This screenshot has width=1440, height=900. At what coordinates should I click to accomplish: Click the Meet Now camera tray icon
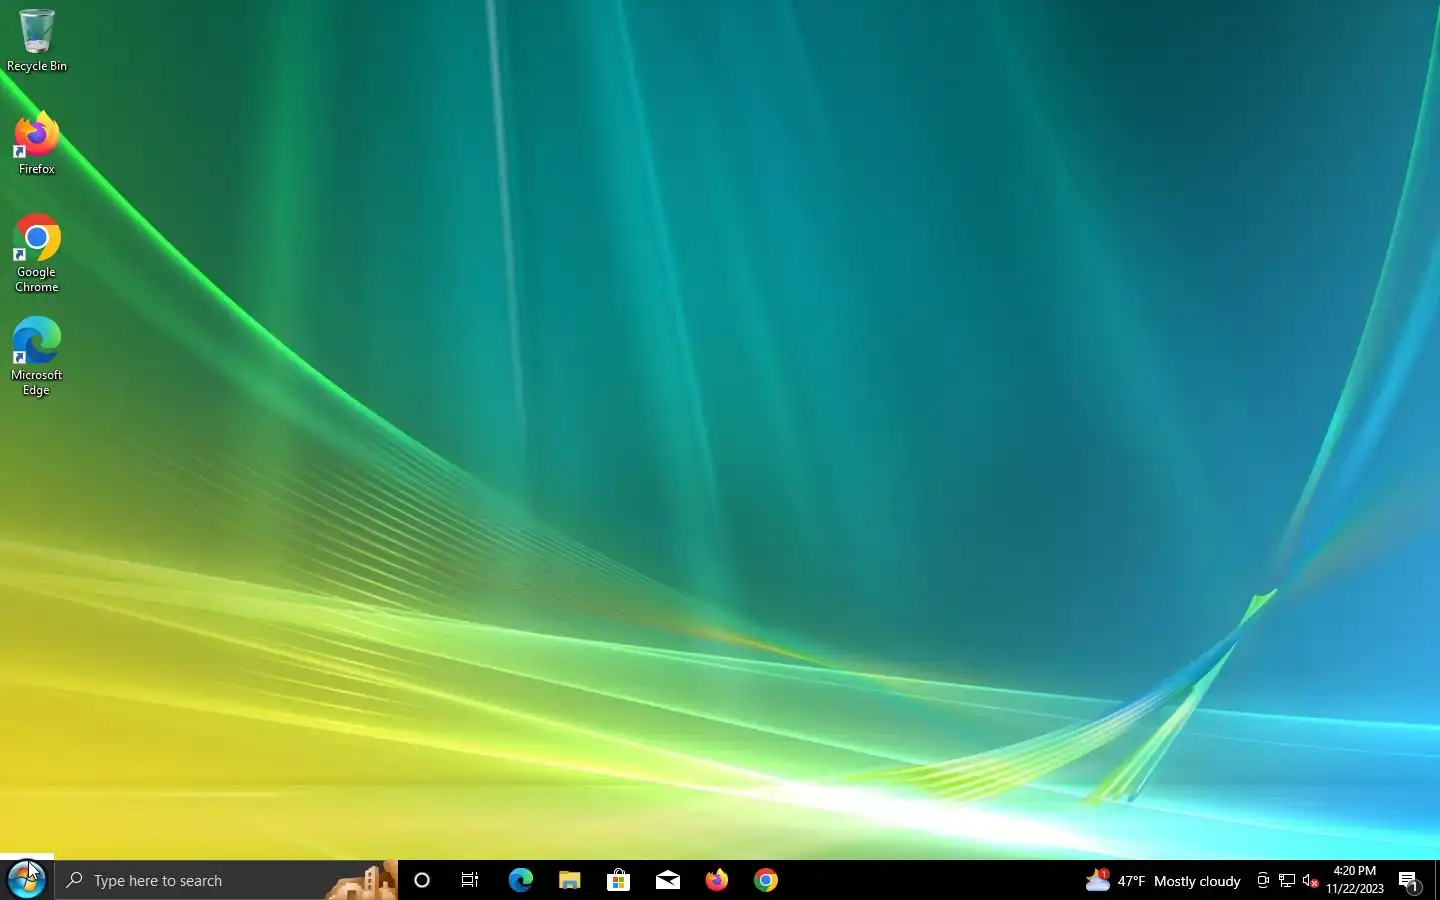click(x=1263, y=880)
